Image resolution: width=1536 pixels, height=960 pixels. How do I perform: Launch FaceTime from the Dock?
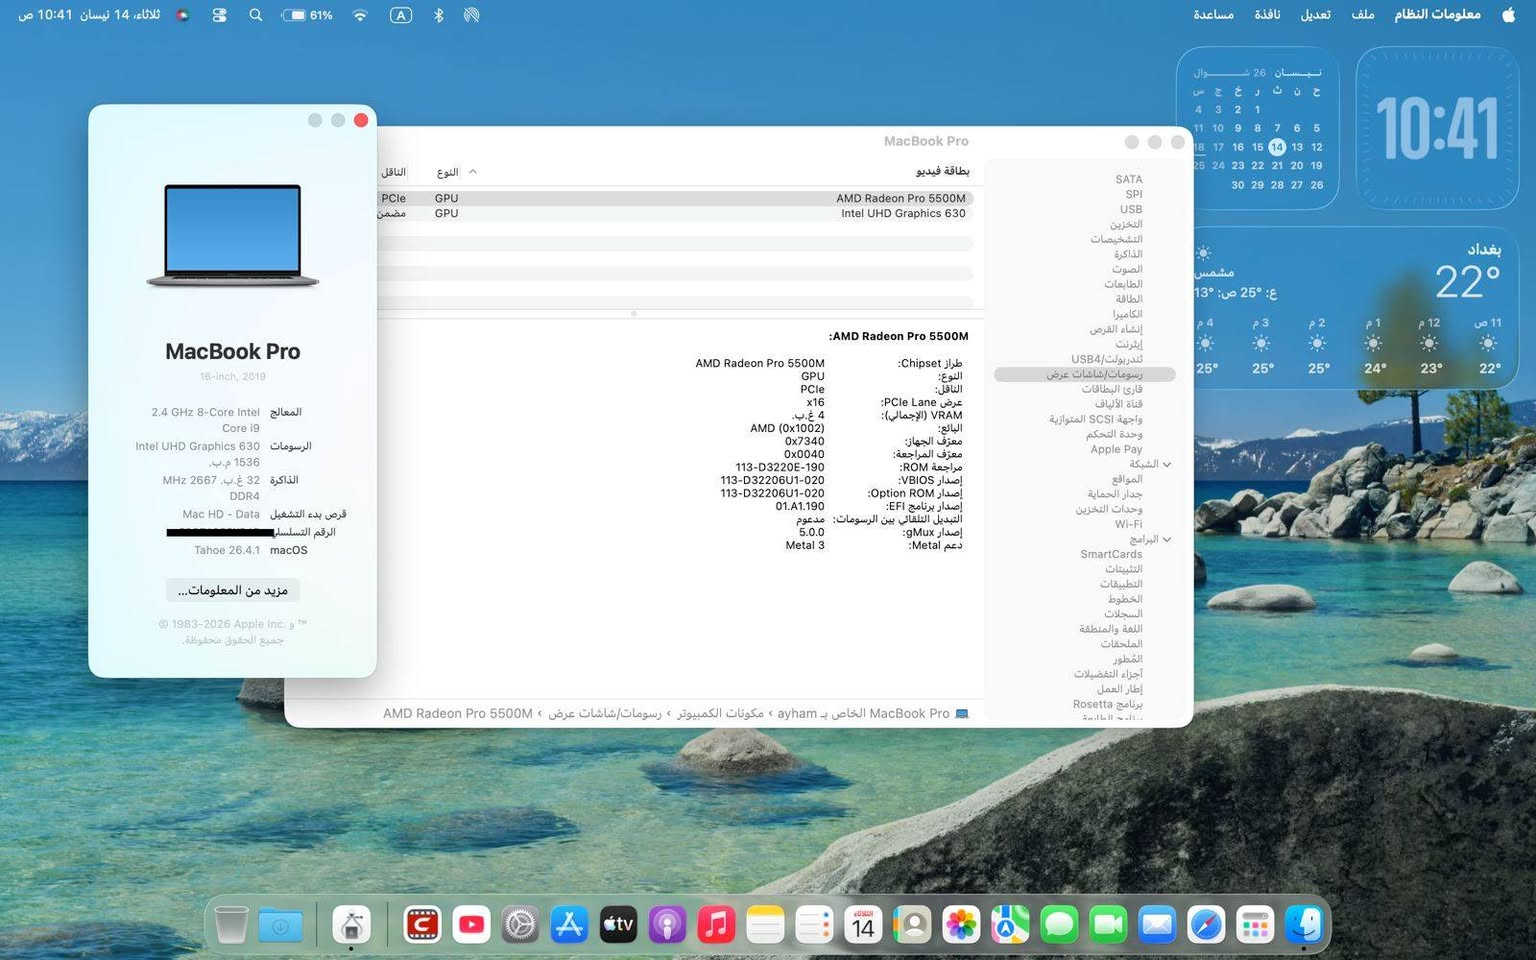tap(1108, 925)
